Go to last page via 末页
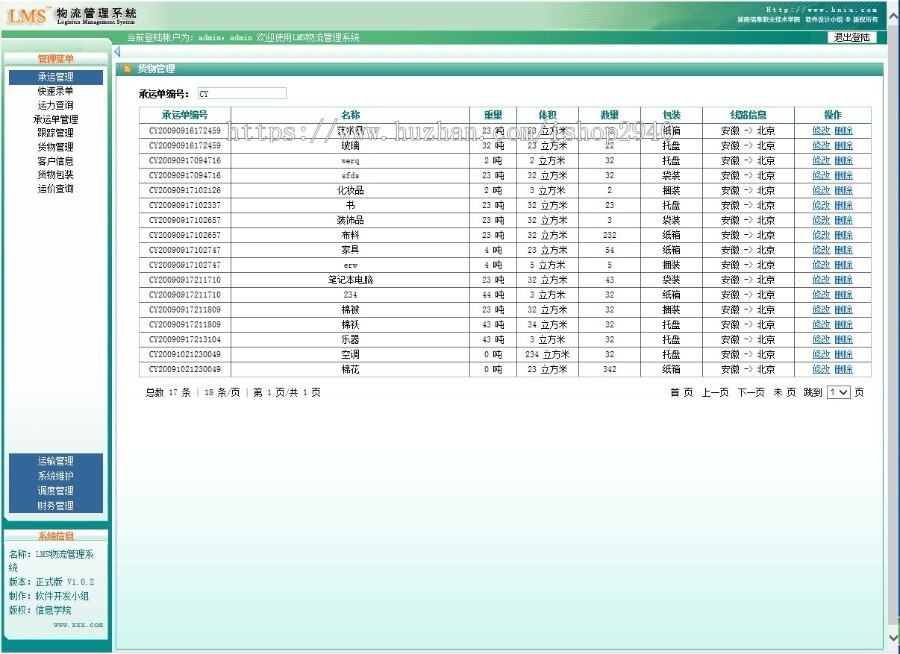The width and height of the screenshot is (900, 654). coord(784,393)
